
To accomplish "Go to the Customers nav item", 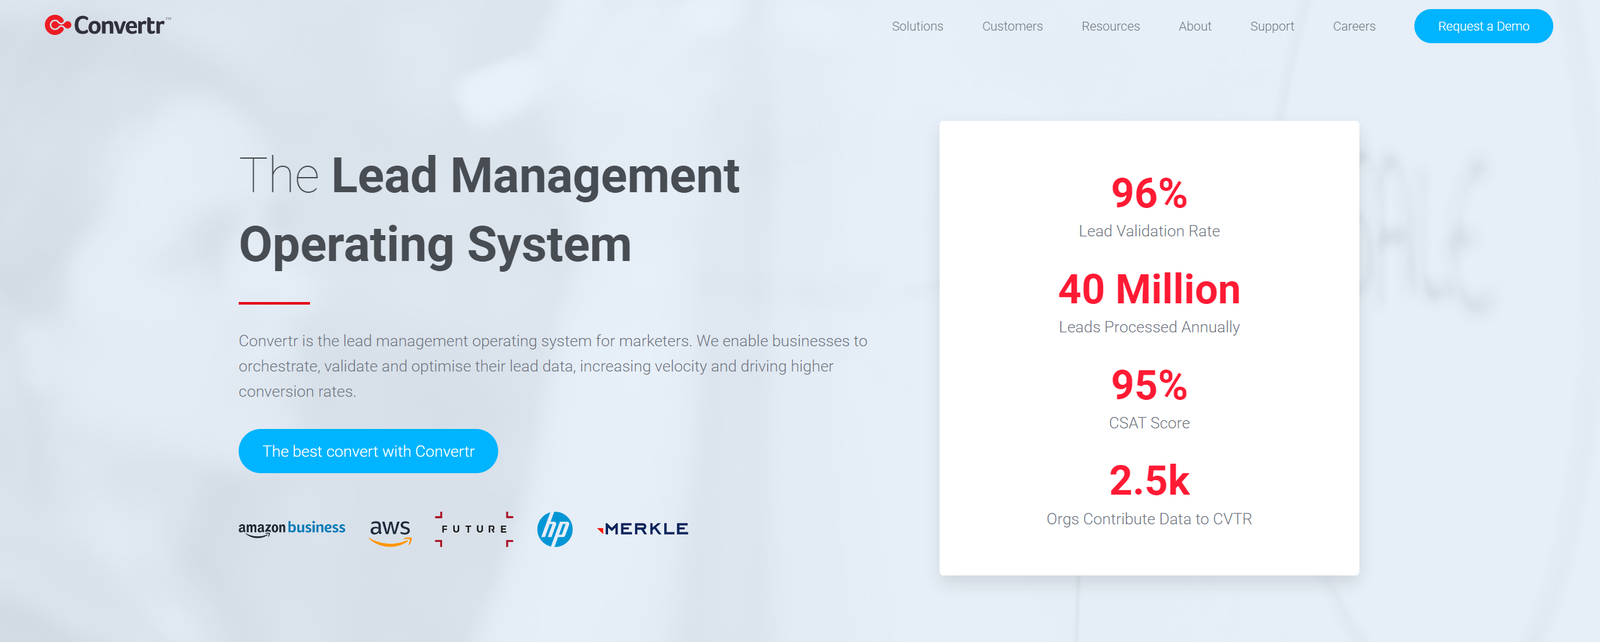I will pyautogui.click(x=1012, y=26).
